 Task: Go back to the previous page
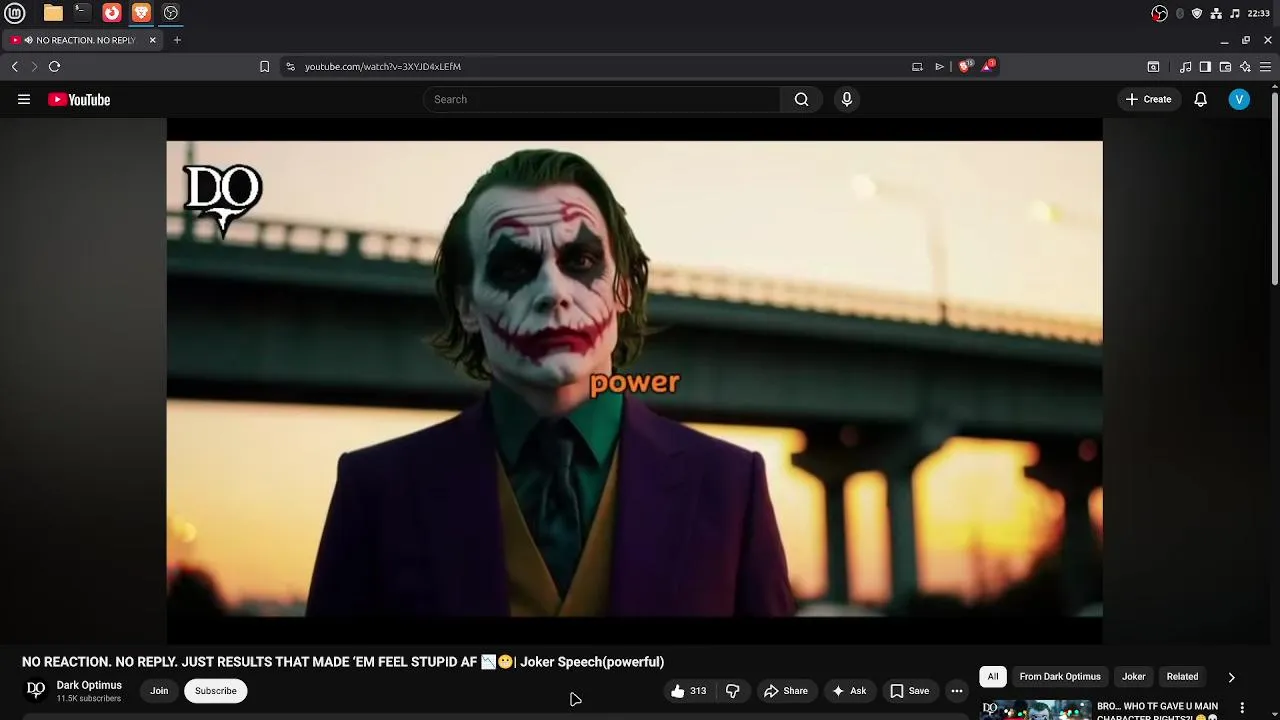click(15, 66)
